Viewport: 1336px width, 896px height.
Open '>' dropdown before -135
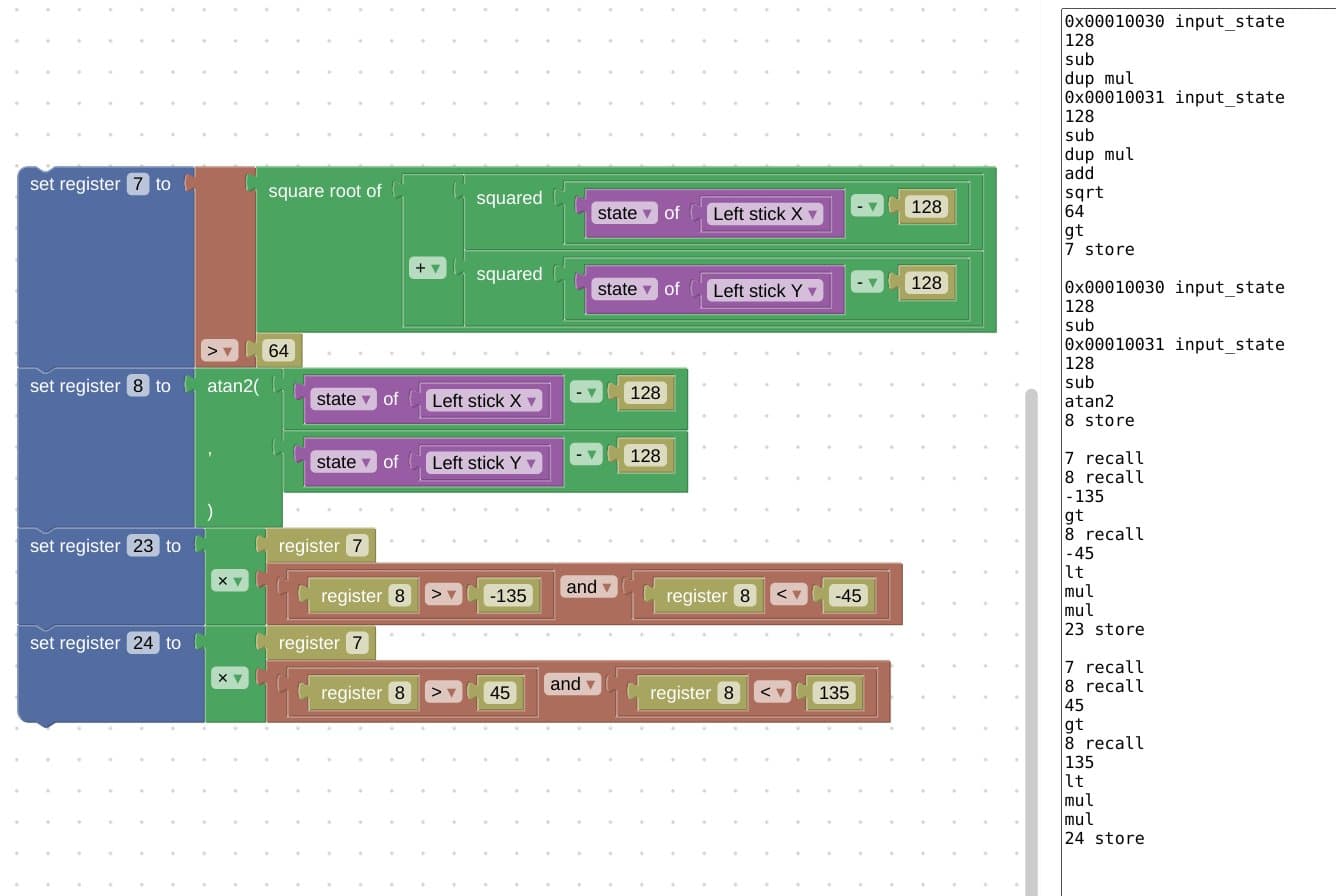[444, 595]
